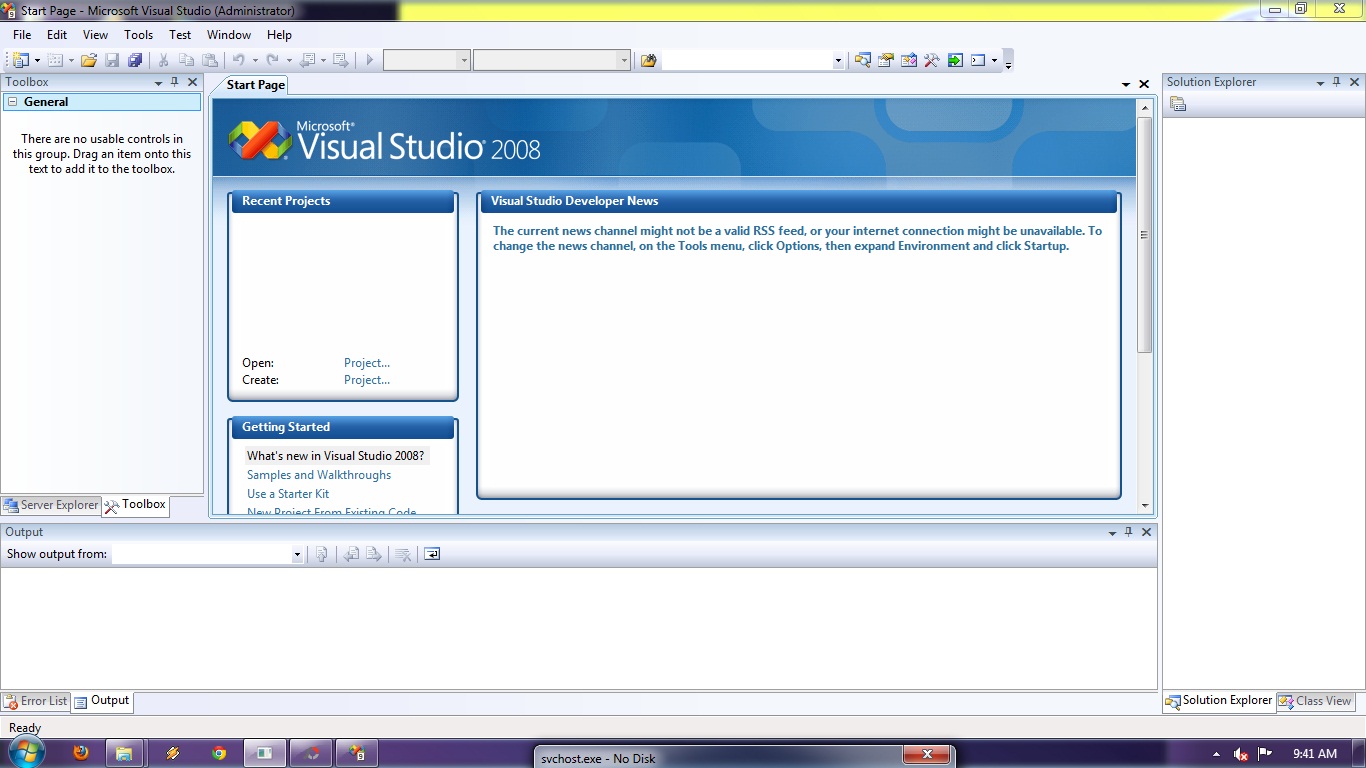Viewport: 1366px width, 768px height.
Task: Open the Help menu
Action: click(x=280, y=35)
